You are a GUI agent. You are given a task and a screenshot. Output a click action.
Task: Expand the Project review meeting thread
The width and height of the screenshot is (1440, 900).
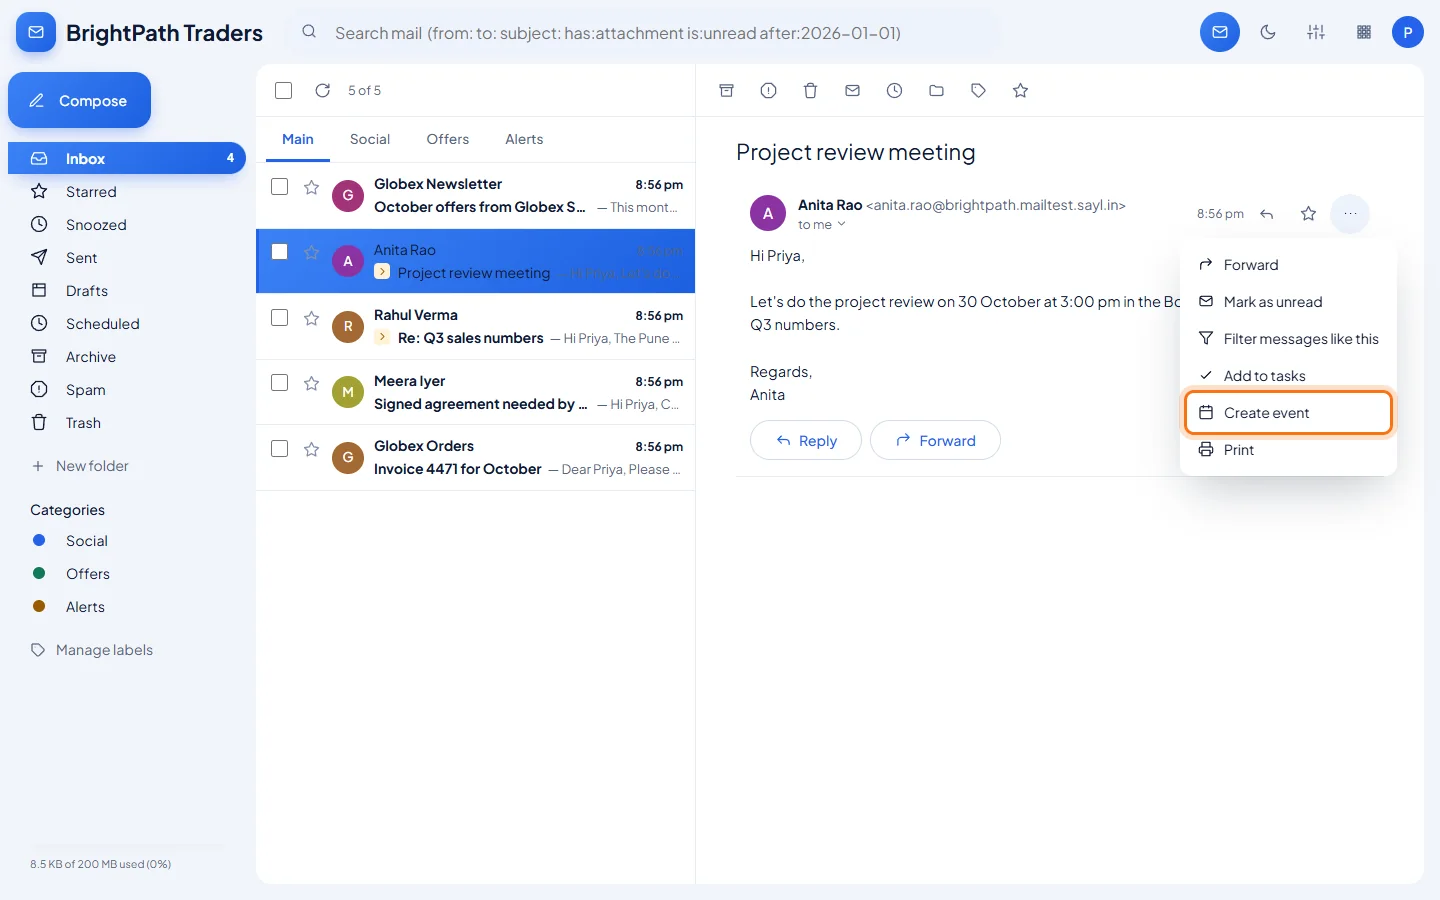pos(382,272)
